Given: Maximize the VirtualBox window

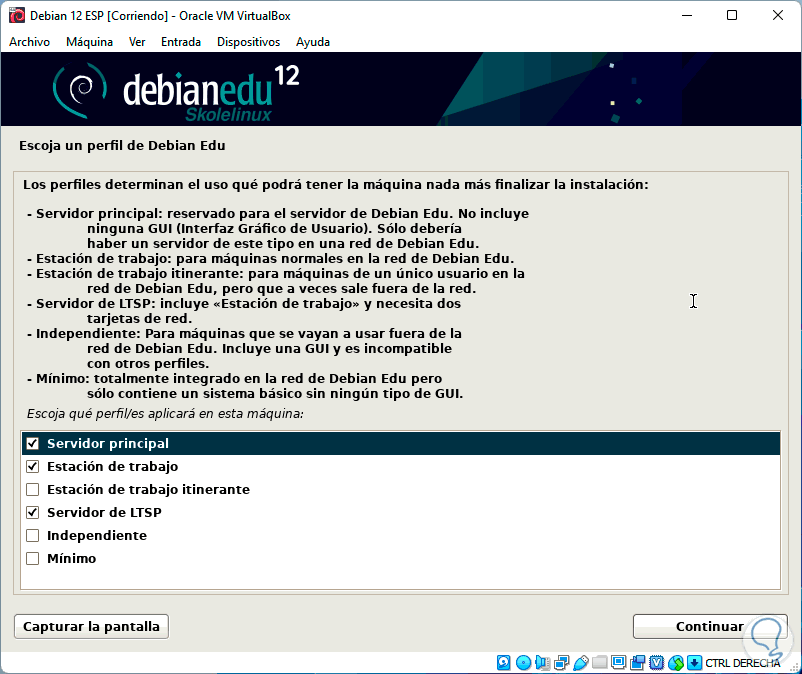Looking at the screenshot, I should click(x=732, y=15).
